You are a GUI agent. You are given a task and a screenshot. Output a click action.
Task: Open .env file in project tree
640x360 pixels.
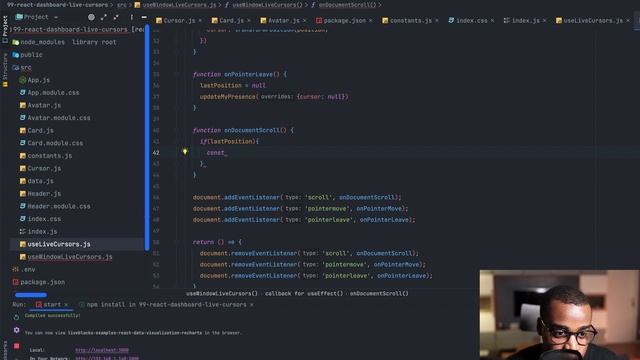pos(28,270)
